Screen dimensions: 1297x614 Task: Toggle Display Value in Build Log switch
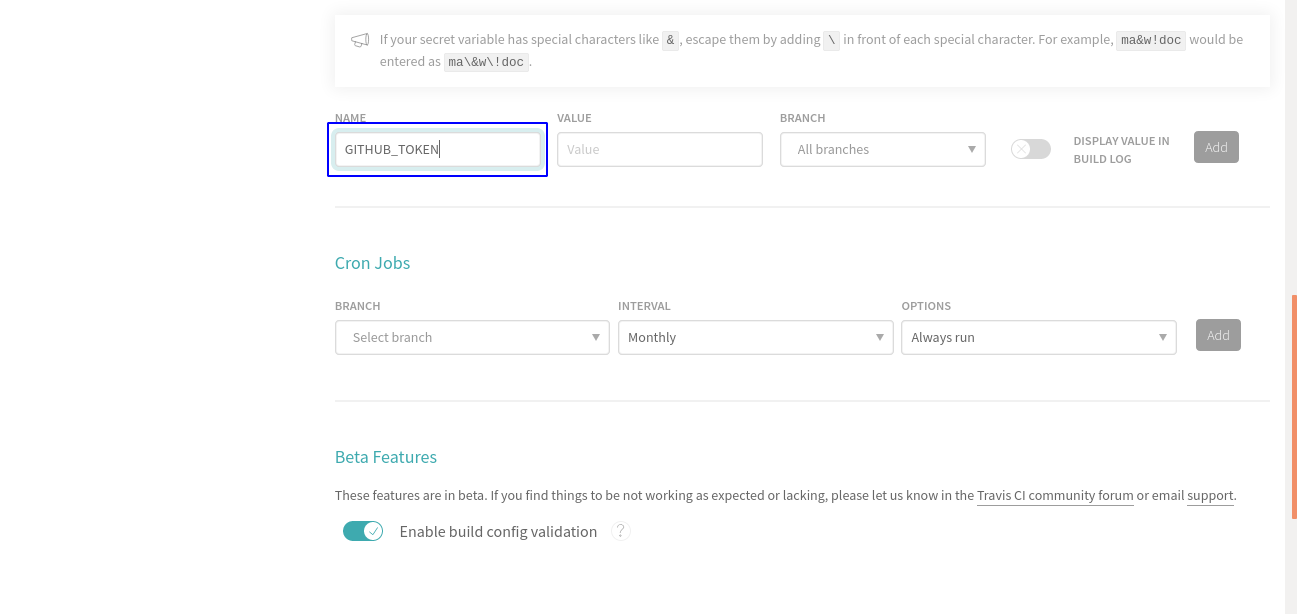point(1030,149)
